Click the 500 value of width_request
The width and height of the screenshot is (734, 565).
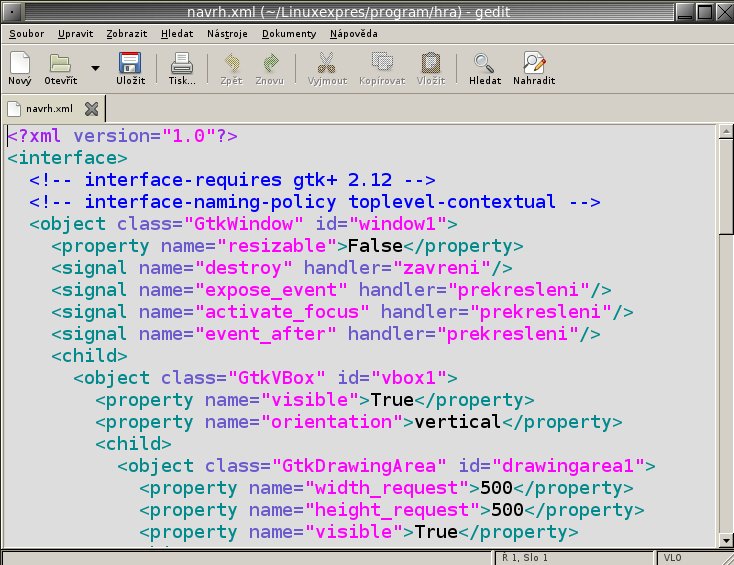(x=496, y=488)
